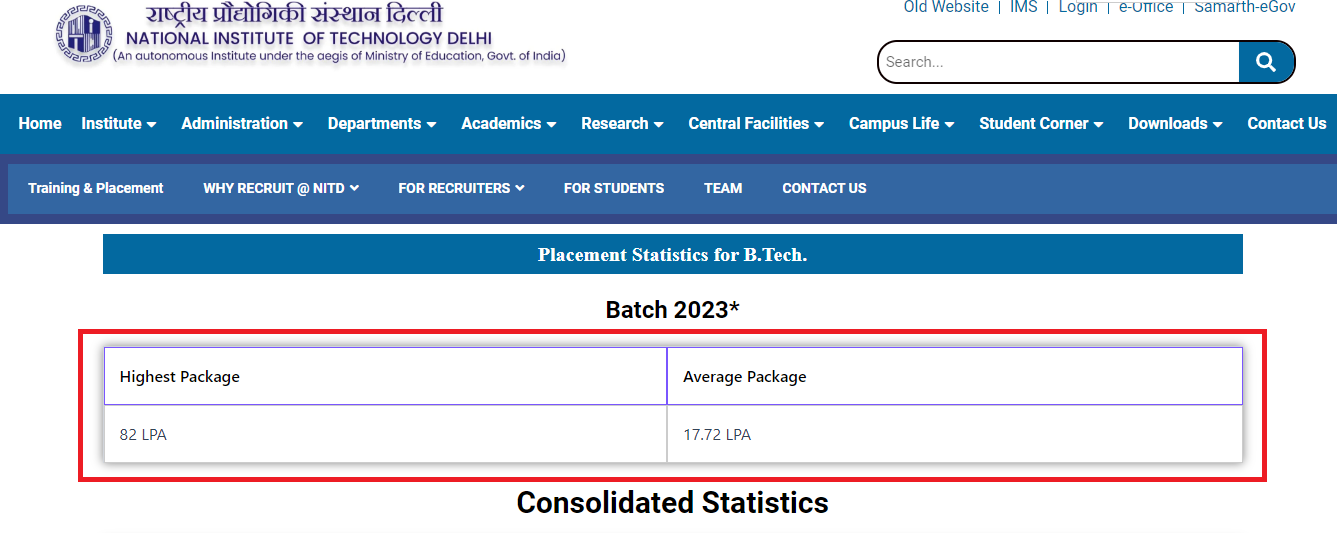Click the National Institute of Technology Delhi title
This screenshot has width=1337, height=533.
click(309, 38)
